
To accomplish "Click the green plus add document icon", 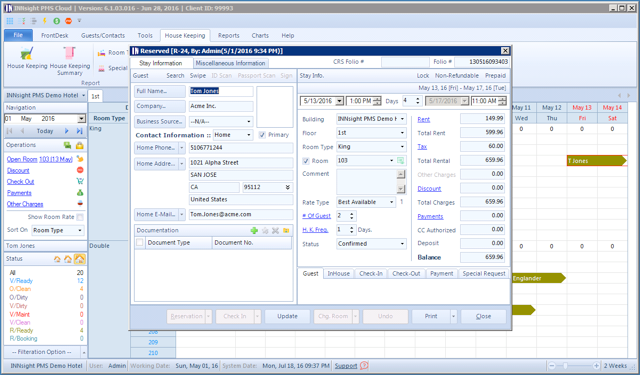I will tap(254, 231).
